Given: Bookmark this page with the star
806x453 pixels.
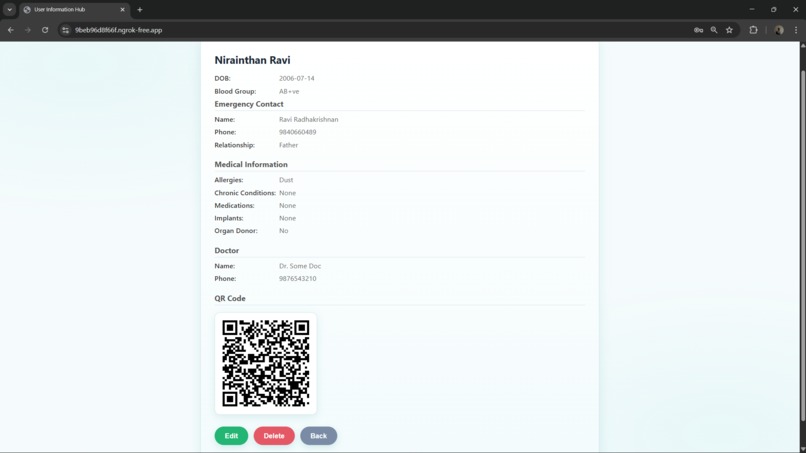Looking at the screenshot, I should click(x=729, y=30).
